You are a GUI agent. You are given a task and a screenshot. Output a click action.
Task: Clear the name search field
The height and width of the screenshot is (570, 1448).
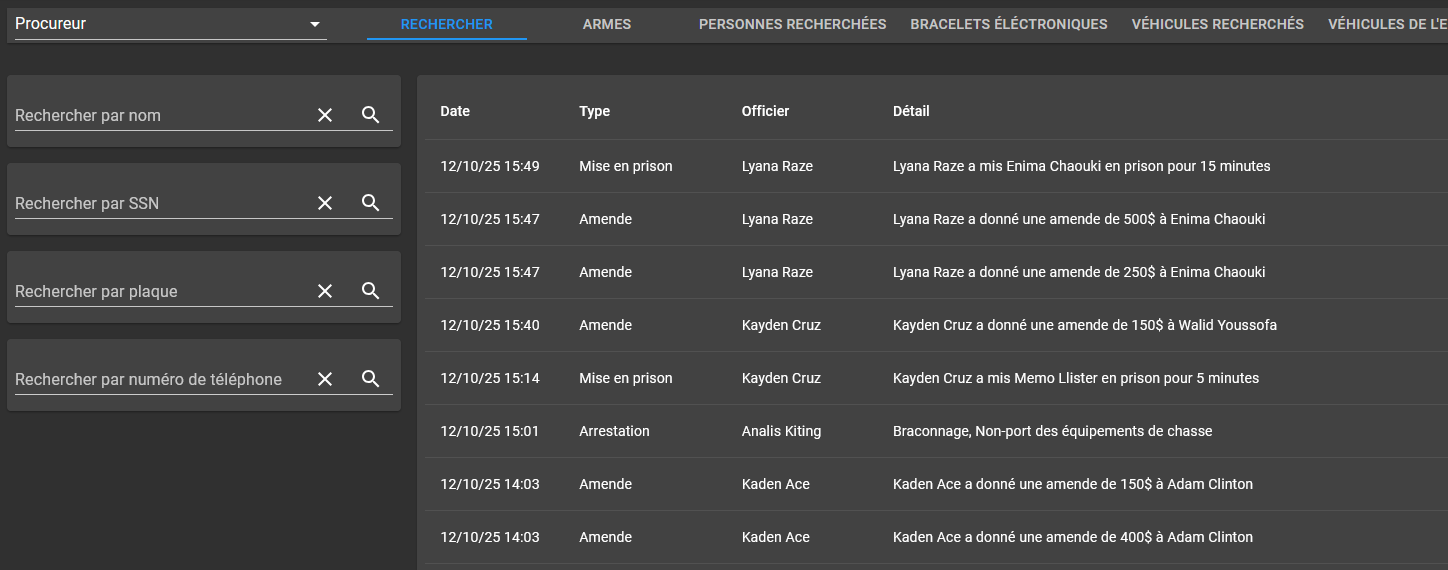[325, 115]
